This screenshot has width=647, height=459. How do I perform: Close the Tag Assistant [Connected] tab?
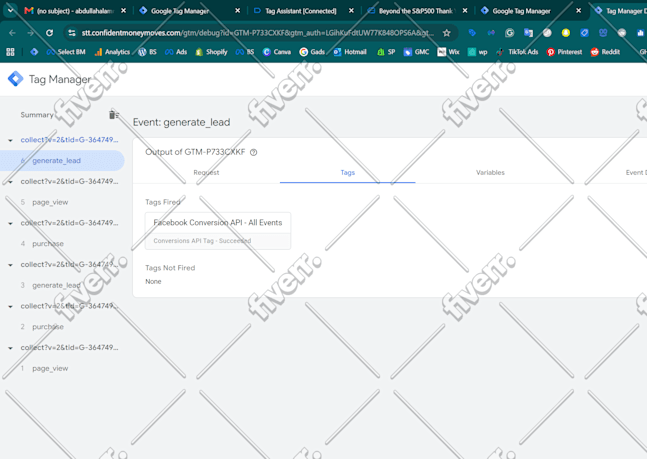point(351,11)
